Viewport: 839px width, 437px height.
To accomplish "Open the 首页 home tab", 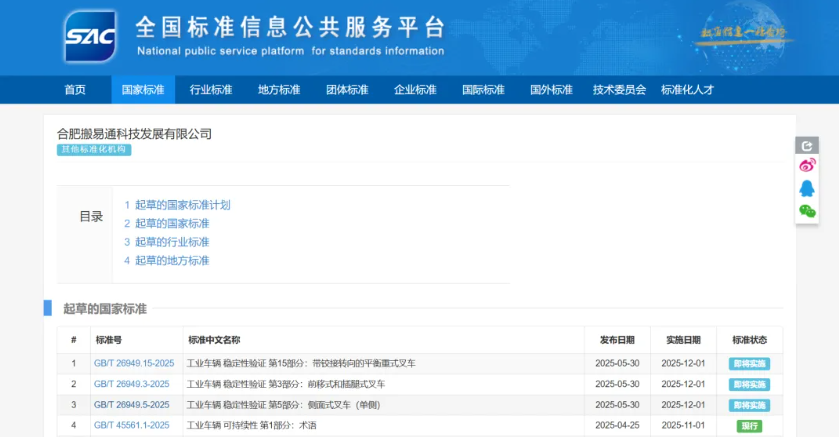I will coord(75,90).
